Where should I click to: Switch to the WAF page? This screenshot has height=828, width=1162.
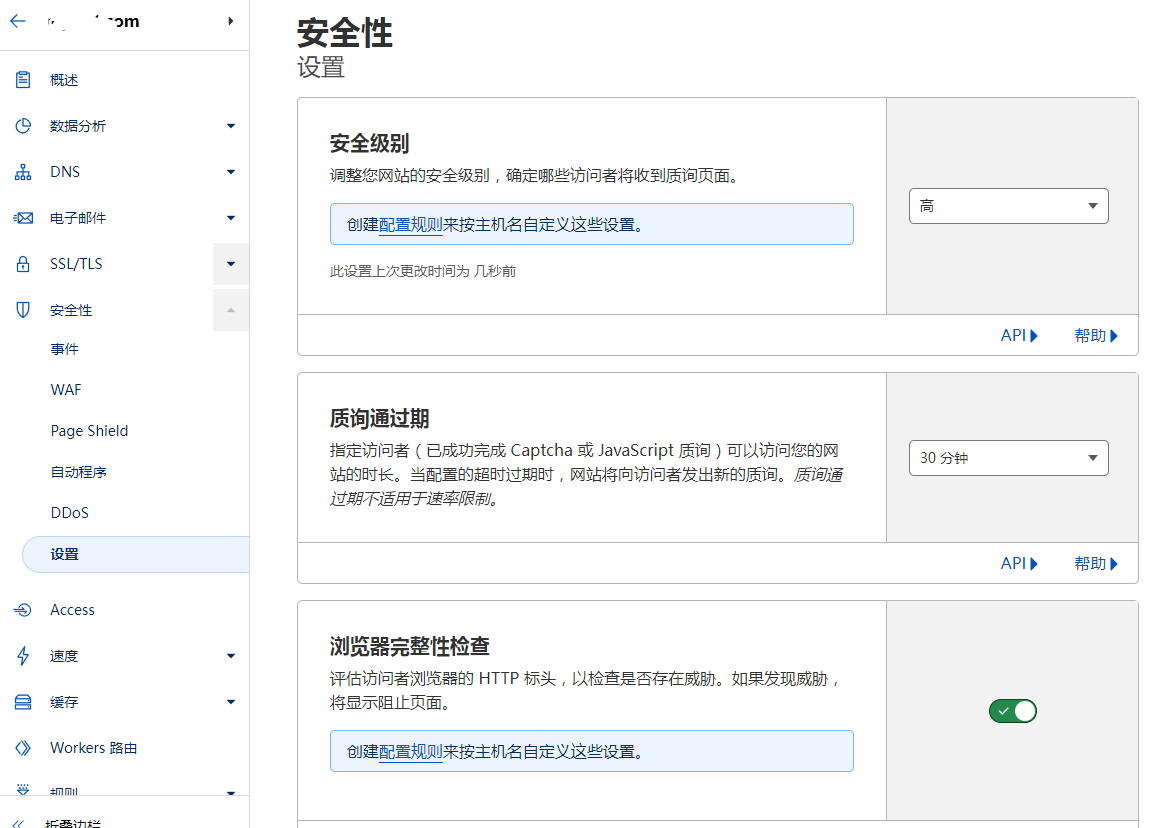(x=64, y=389)
